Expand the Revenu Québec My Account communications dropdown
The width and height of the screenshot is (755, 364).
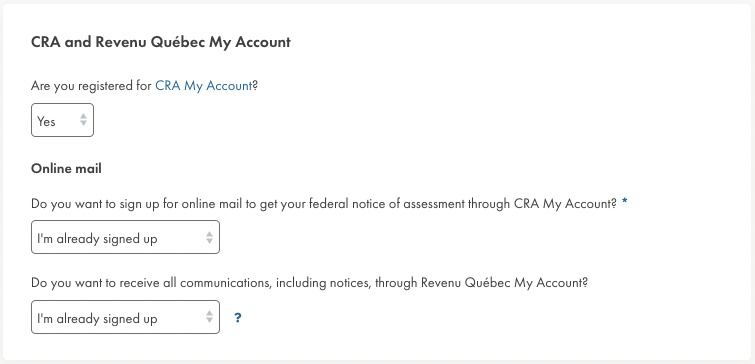125,317
